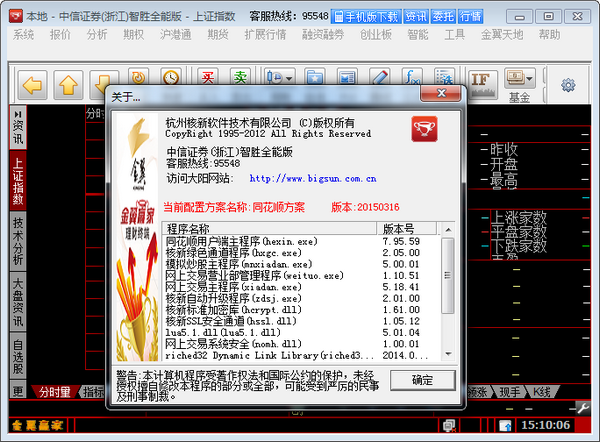Select the hcrypt.dll row
The width and height of the screenshot is (600, 442).
(x=301, y=310)
